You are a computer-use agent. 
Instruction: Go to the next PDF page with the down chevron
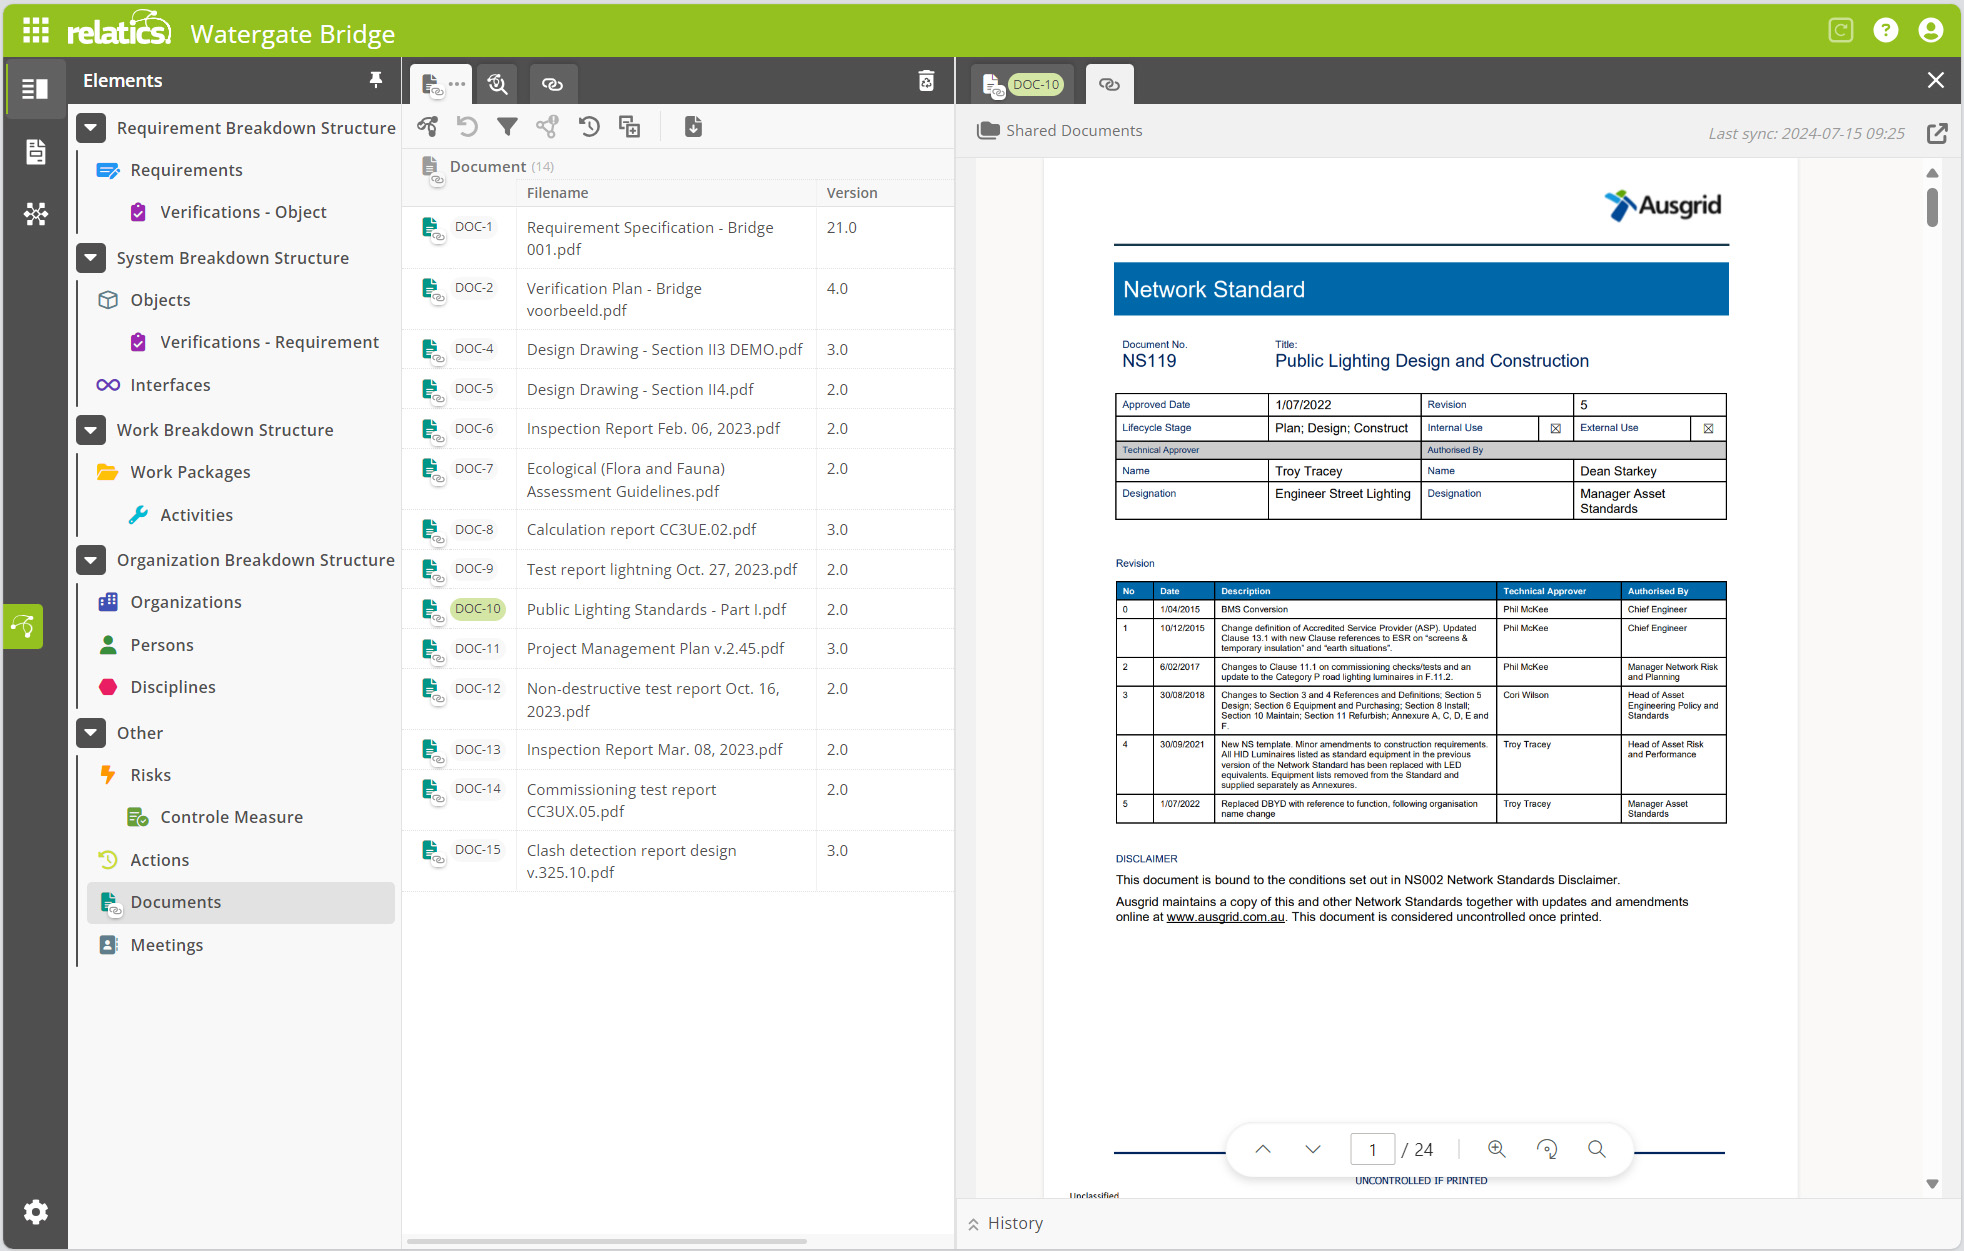pos(1312,1149)
